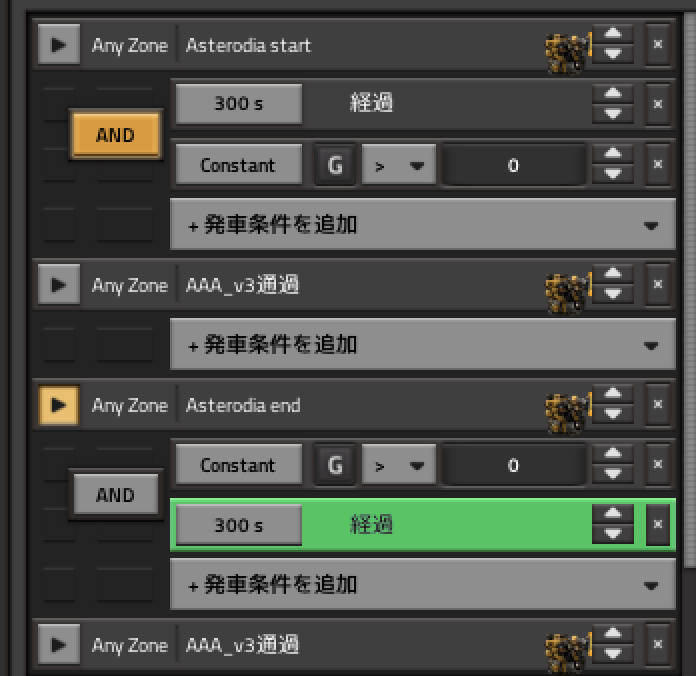Click the Constant button under Asterodia end
Image resolution: width=696 pixels, height=676 pixels.
pyautogui.click(x=238, y=465)
